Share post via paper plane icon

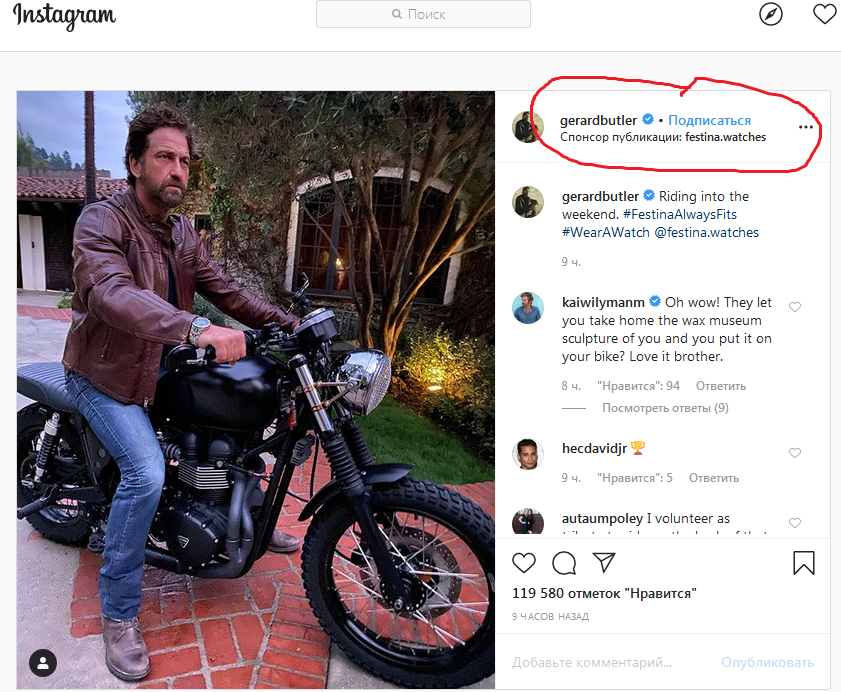[x=604, y=562]
